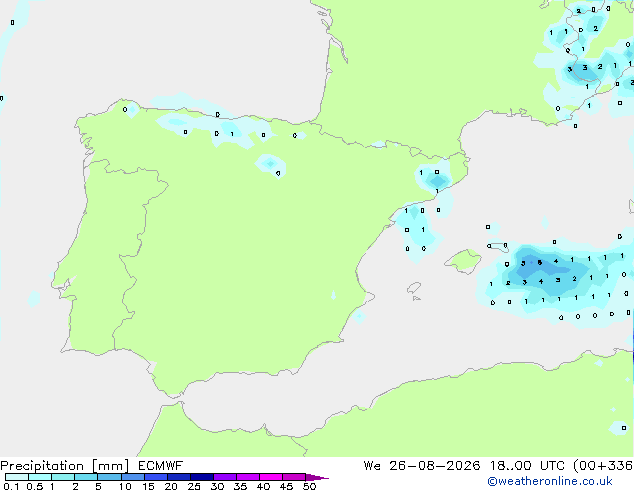This screenshot has width=634, height=490.
Task: Click the "0.1" legend scale label
Action: (x=11, y=486)
